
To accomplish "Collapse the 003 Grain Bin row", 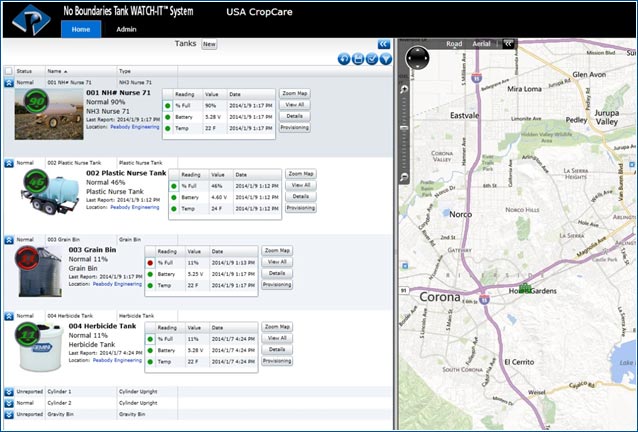I will [9, 240].
